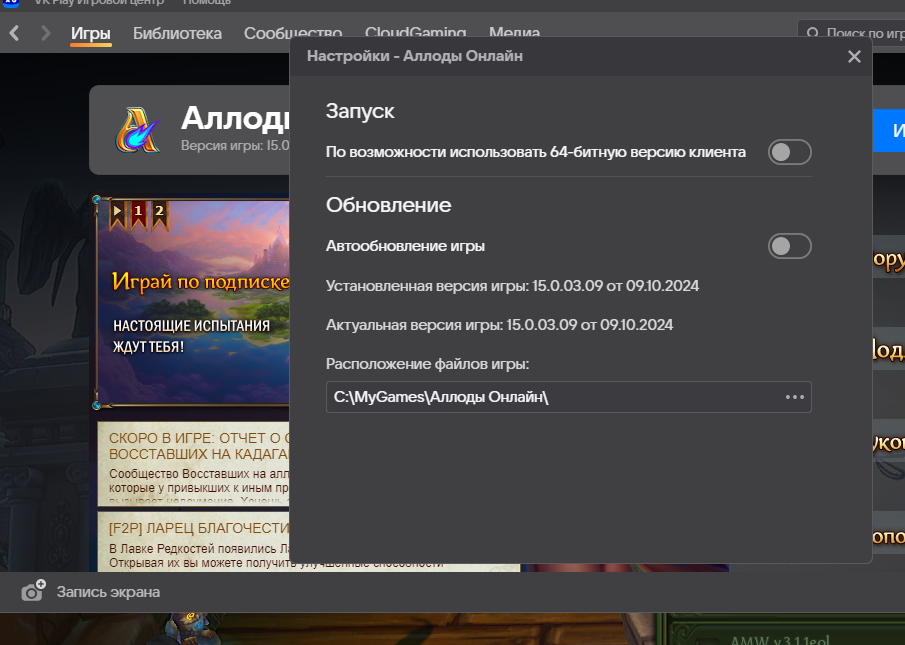Click the screen recording camera icon
Image resolution: width=905 pixels, height=645 pixels.
coord(33,591)
